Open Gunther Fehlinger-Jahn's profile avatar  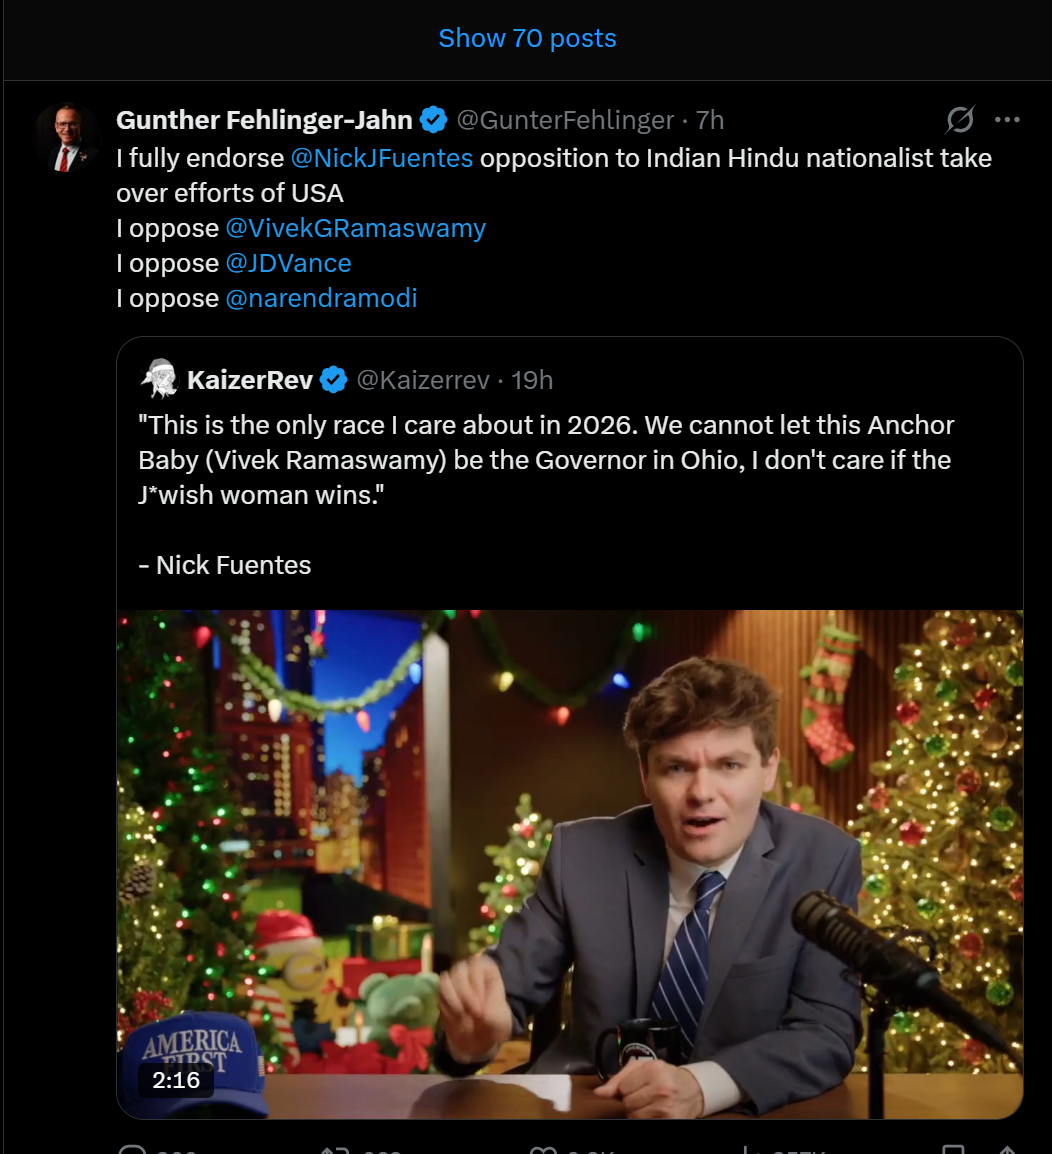coord(66,137)
